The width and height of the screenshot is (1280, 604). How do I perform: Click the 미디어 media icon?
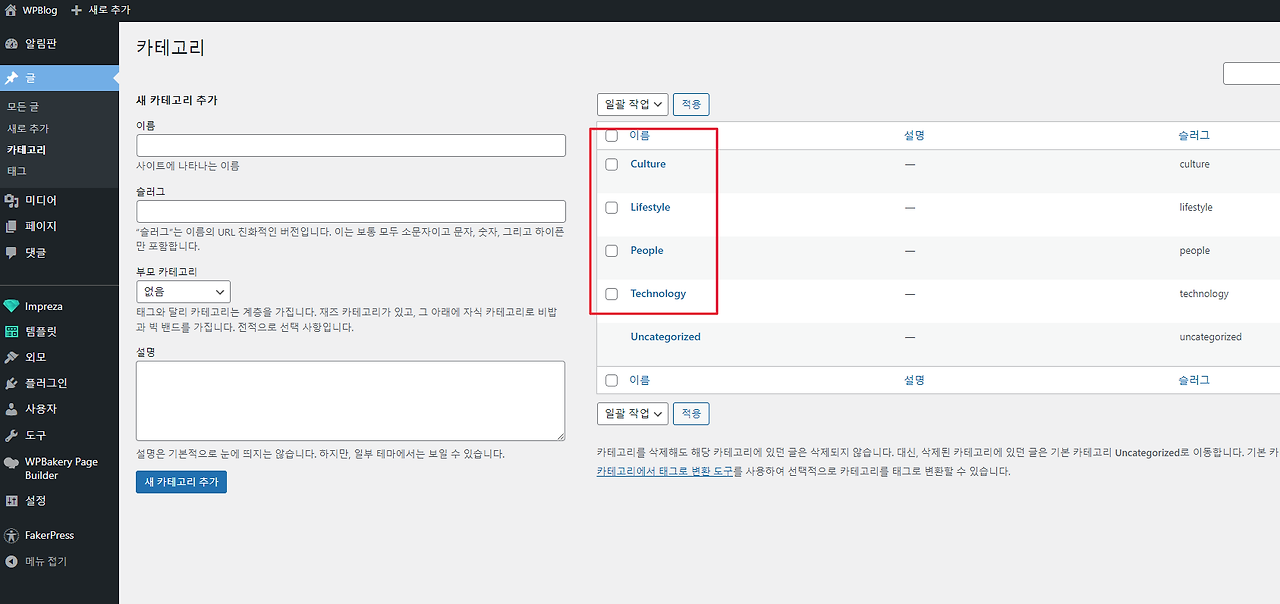point(11,201)
